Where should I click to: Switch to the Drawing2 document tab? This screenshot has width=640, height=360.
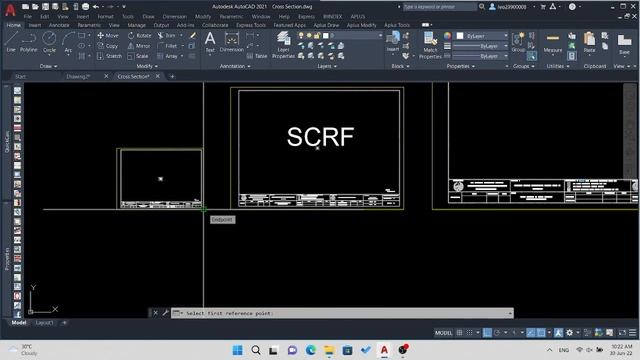click(78, 76)
